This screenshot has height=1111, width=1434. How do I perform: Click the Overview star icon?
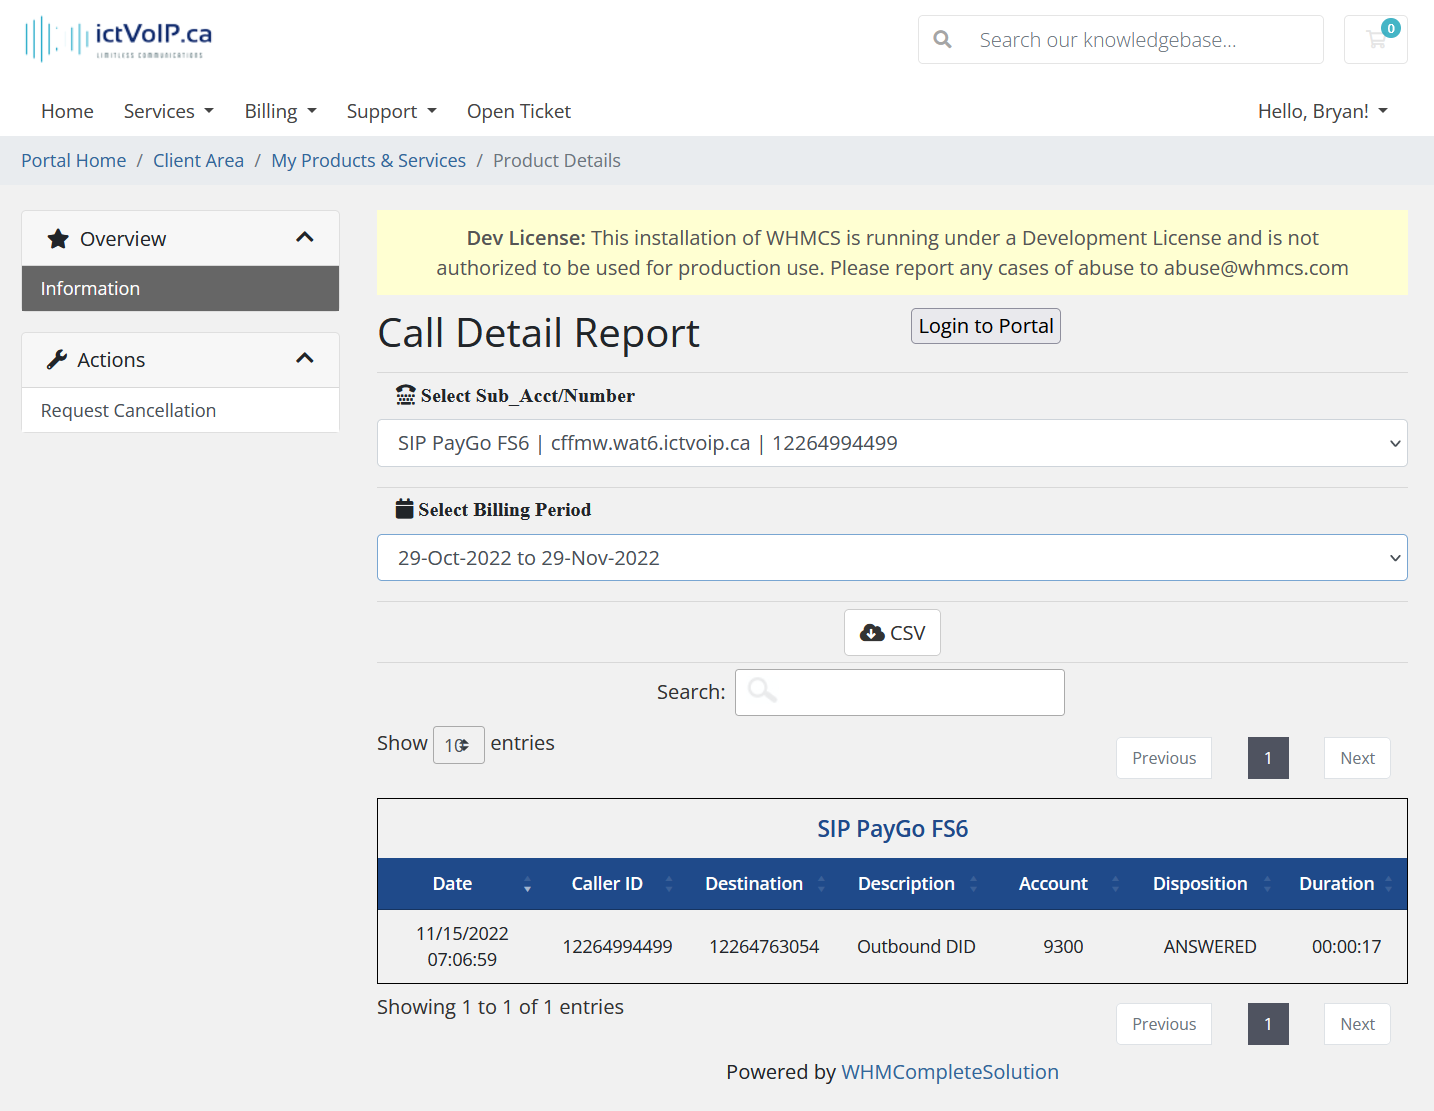click(58, 239)
